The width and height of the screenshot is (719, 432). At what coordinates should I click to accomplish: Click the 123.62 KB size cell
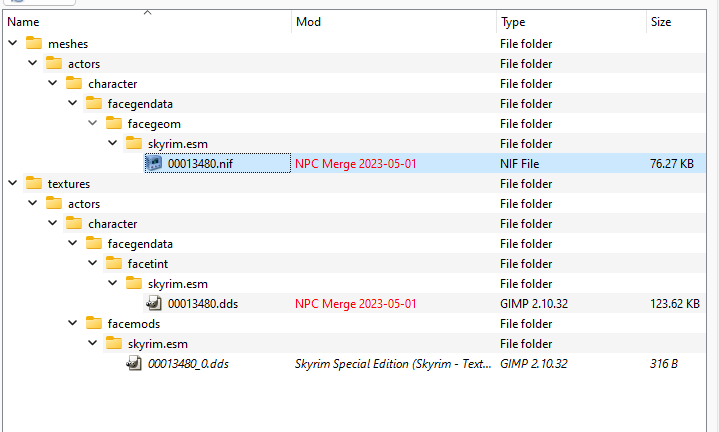(675, 304)
